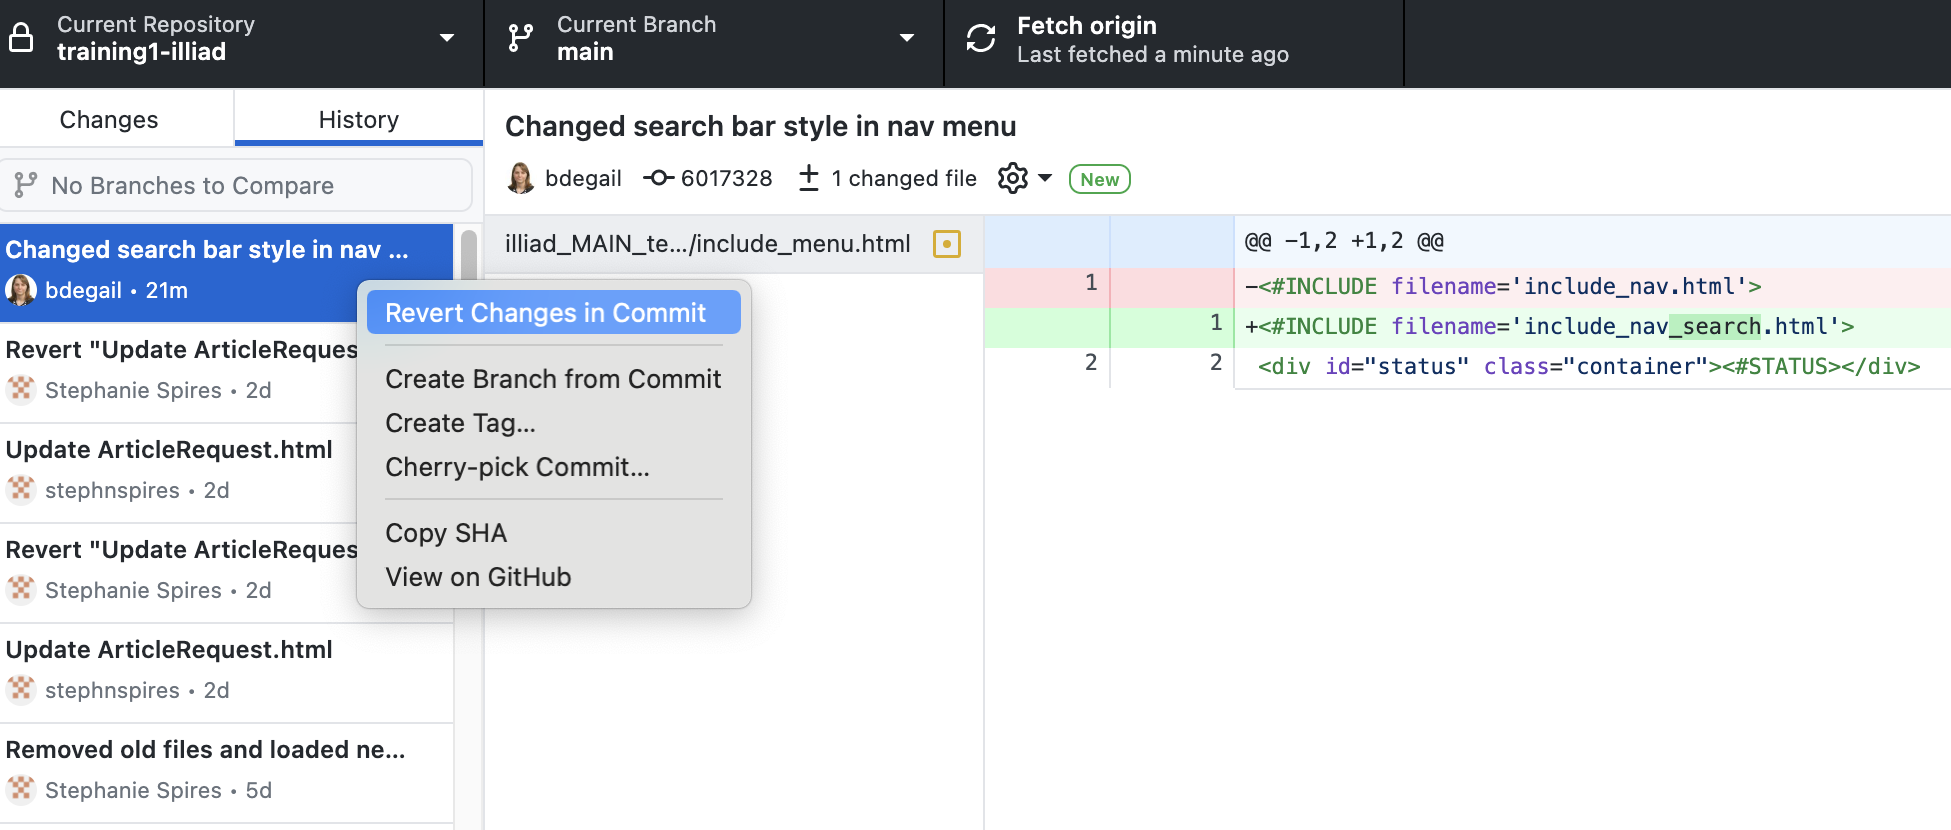1951x830 pixels.
Task: Expand the Current Repository dropdown
Action: tap(446, 38)
